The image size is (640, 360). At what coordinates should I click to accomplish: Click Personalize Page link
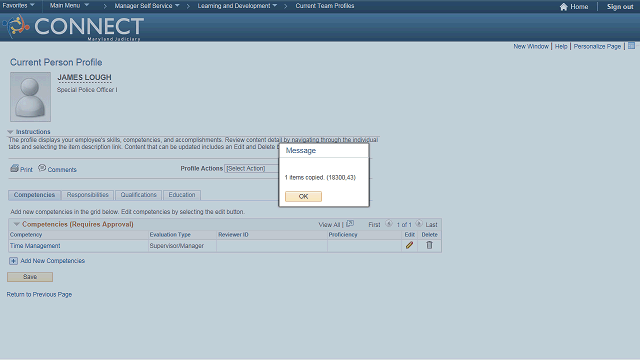click(x=597, y=47)
